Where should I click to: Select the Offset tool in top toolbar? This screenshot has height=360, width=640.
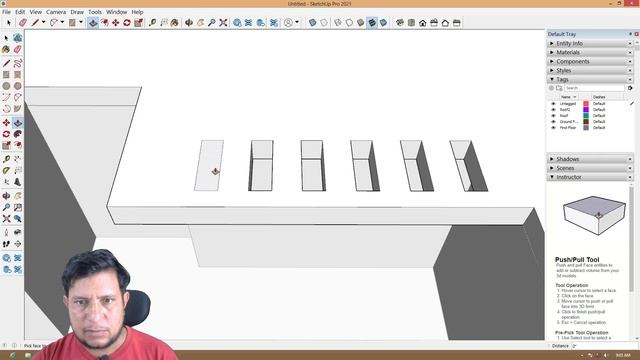(105, 23)
